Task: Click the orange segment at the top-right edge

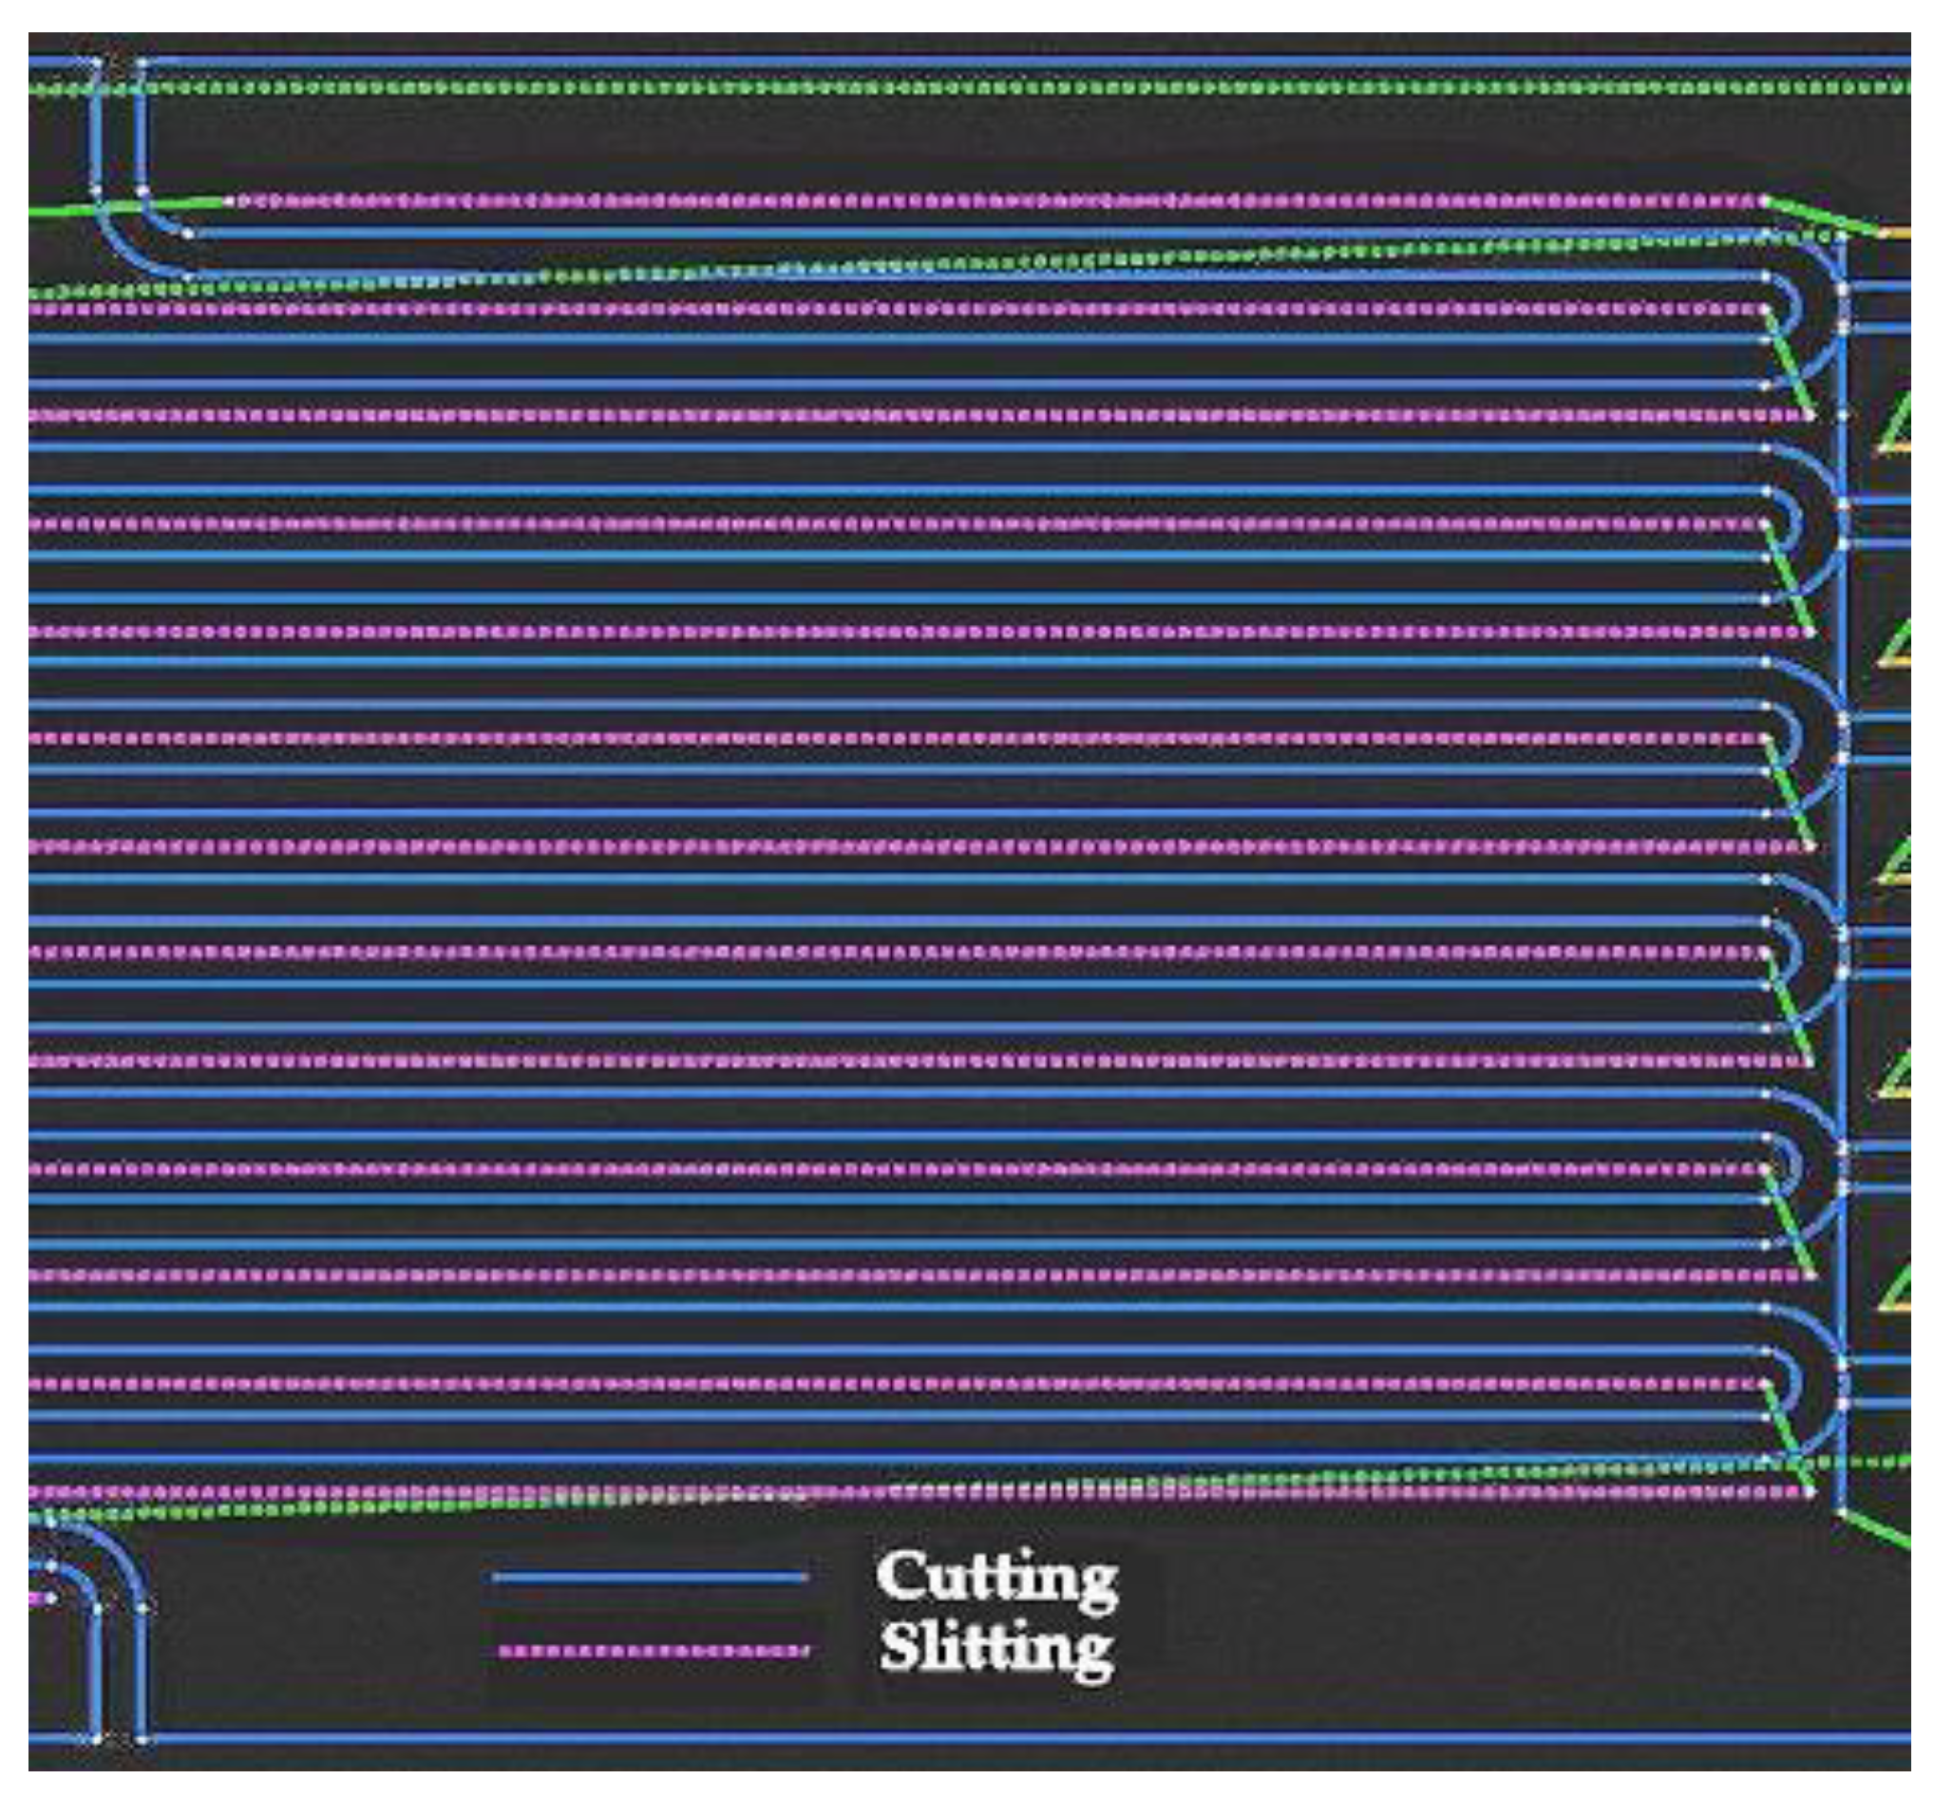Action: pyautogui.click(x=1895, y=234)
